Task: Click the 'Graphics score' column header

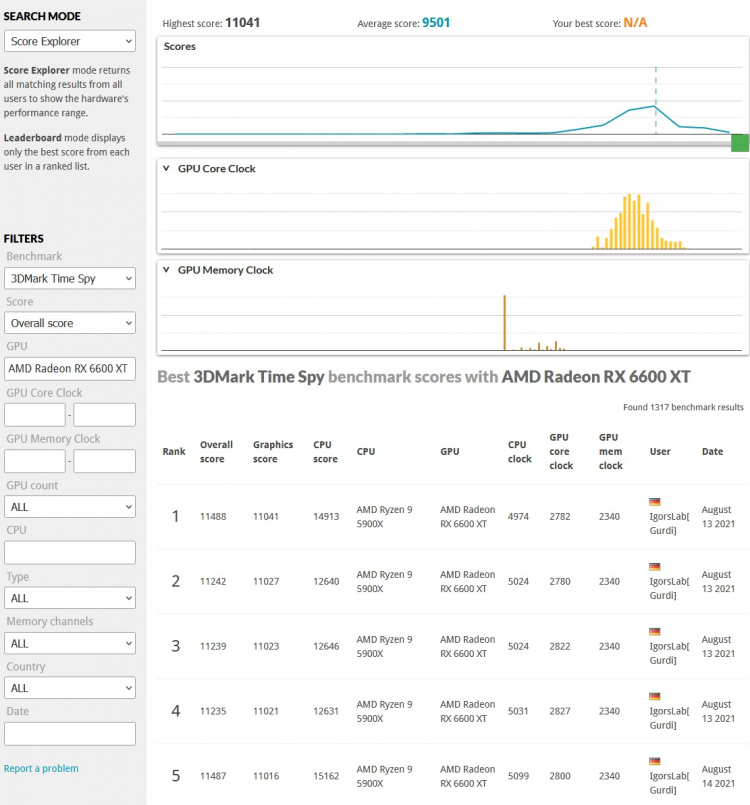Action: click(273, 451)
